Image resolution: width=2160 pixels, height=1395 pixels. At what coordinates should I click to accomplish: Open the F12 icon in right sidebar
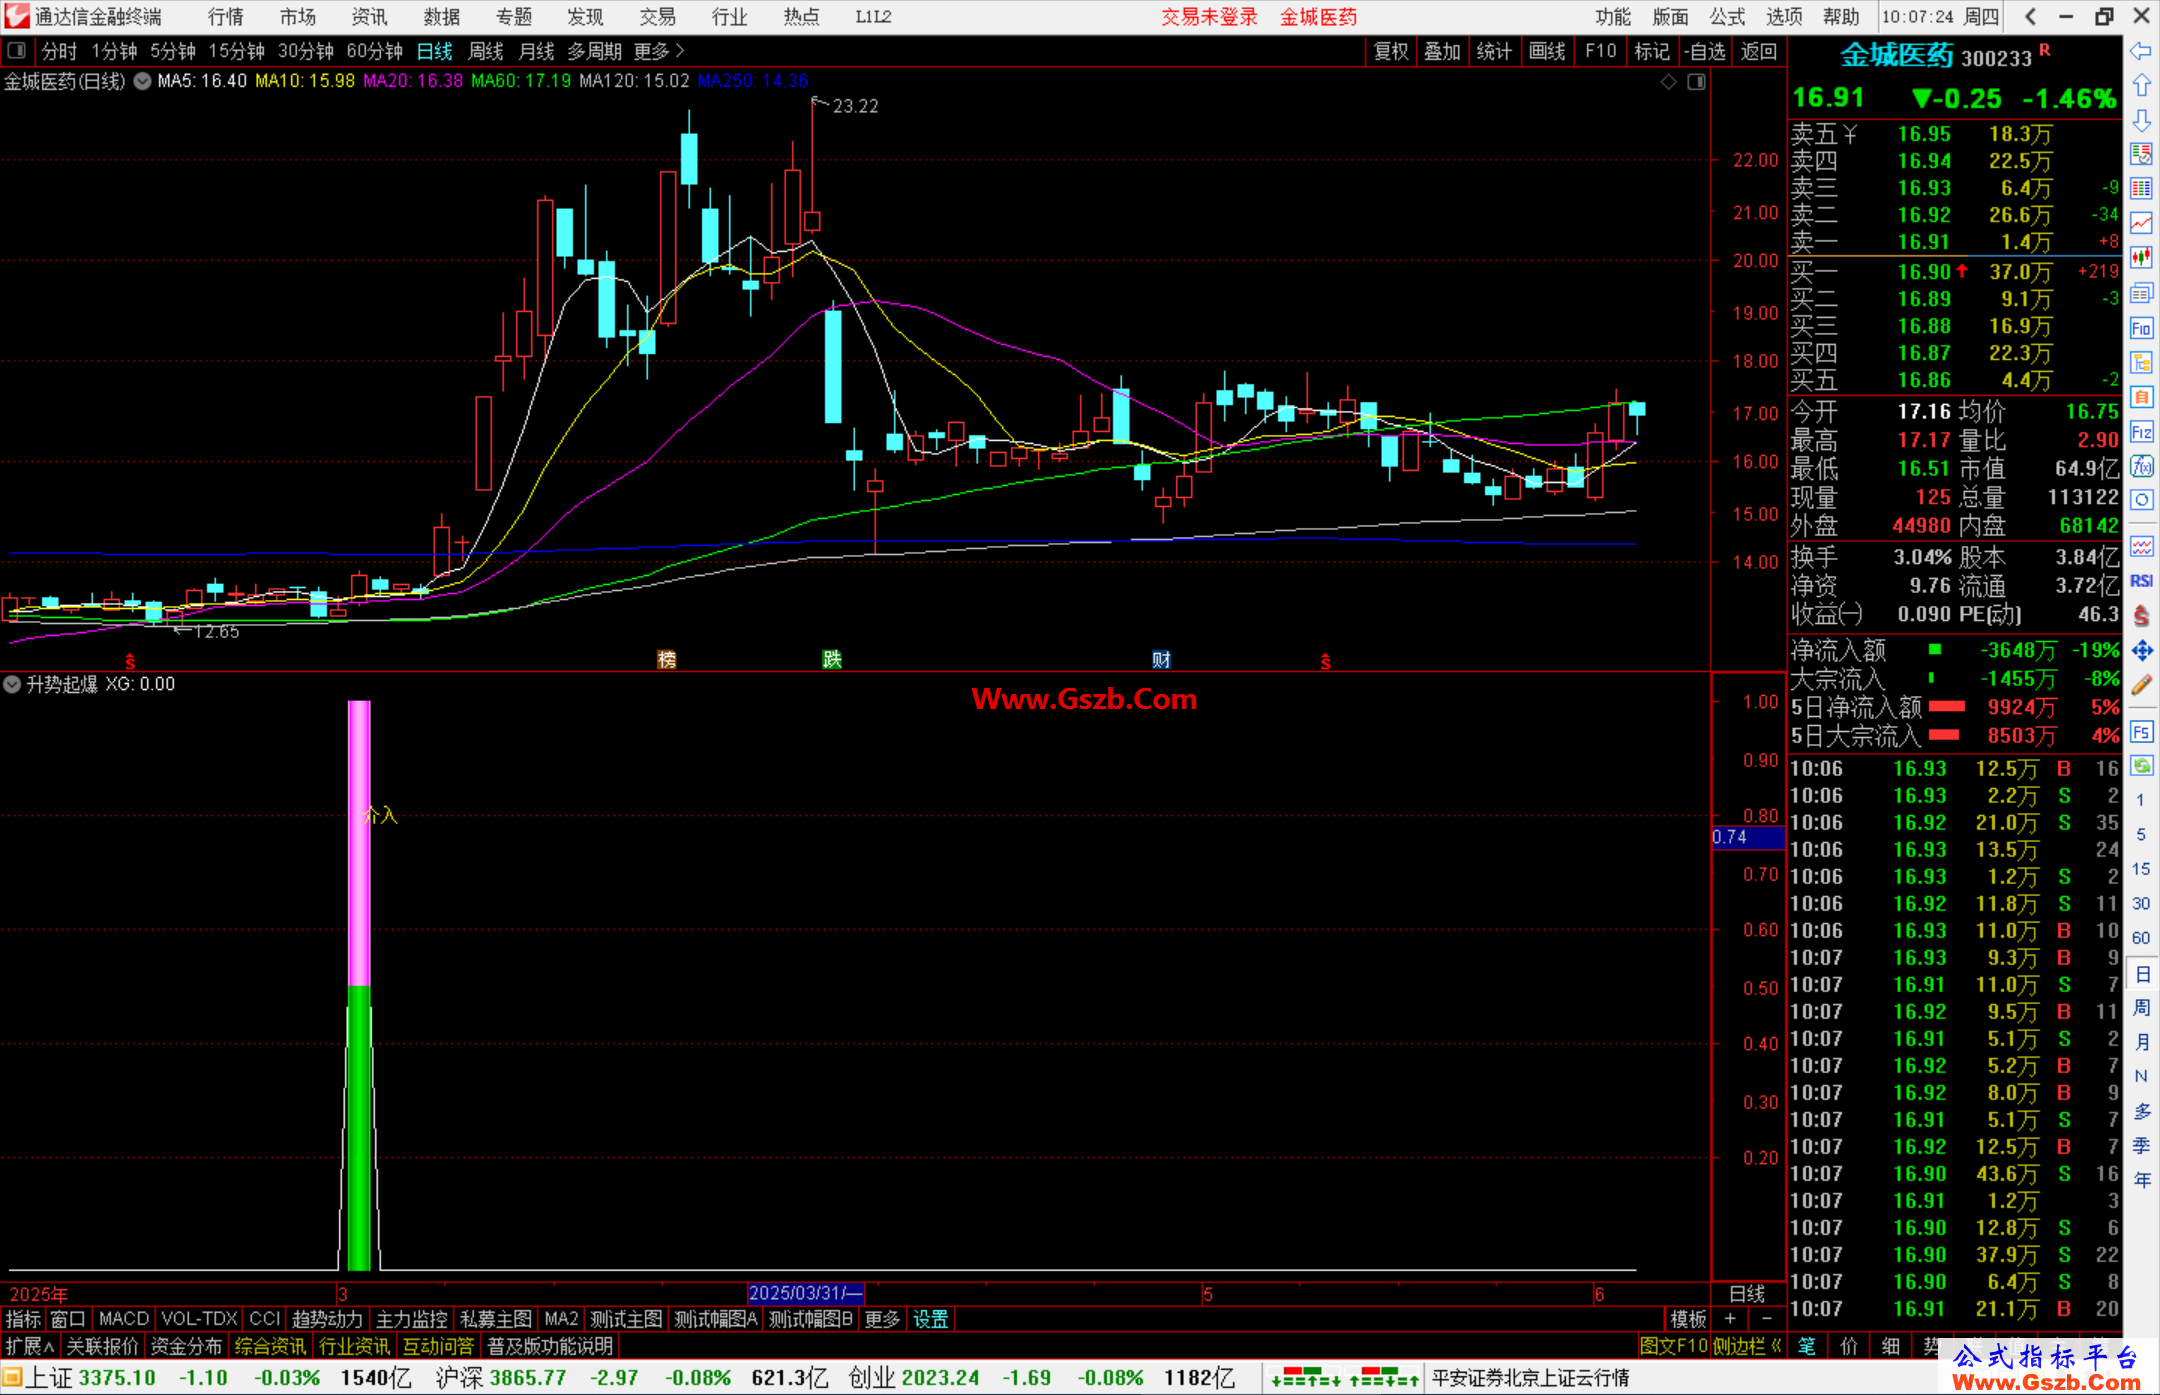click(x=2141, y=432)
